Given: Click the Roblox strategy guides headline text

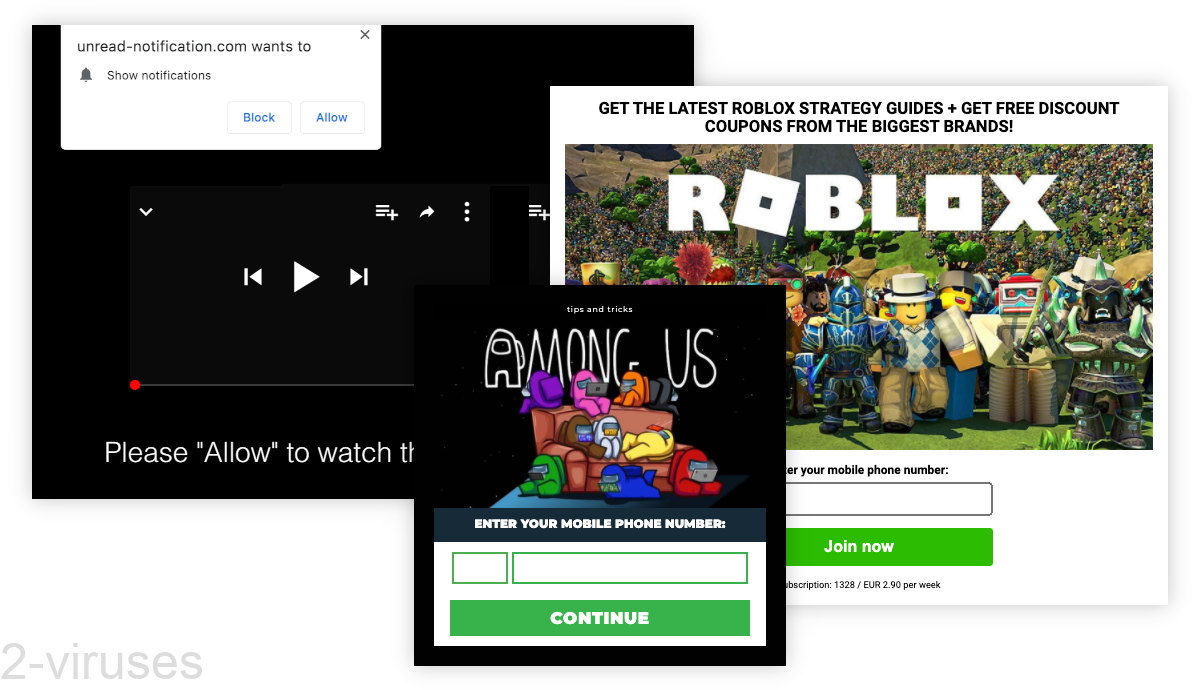Looking at the screenshot, I should 859,117.
